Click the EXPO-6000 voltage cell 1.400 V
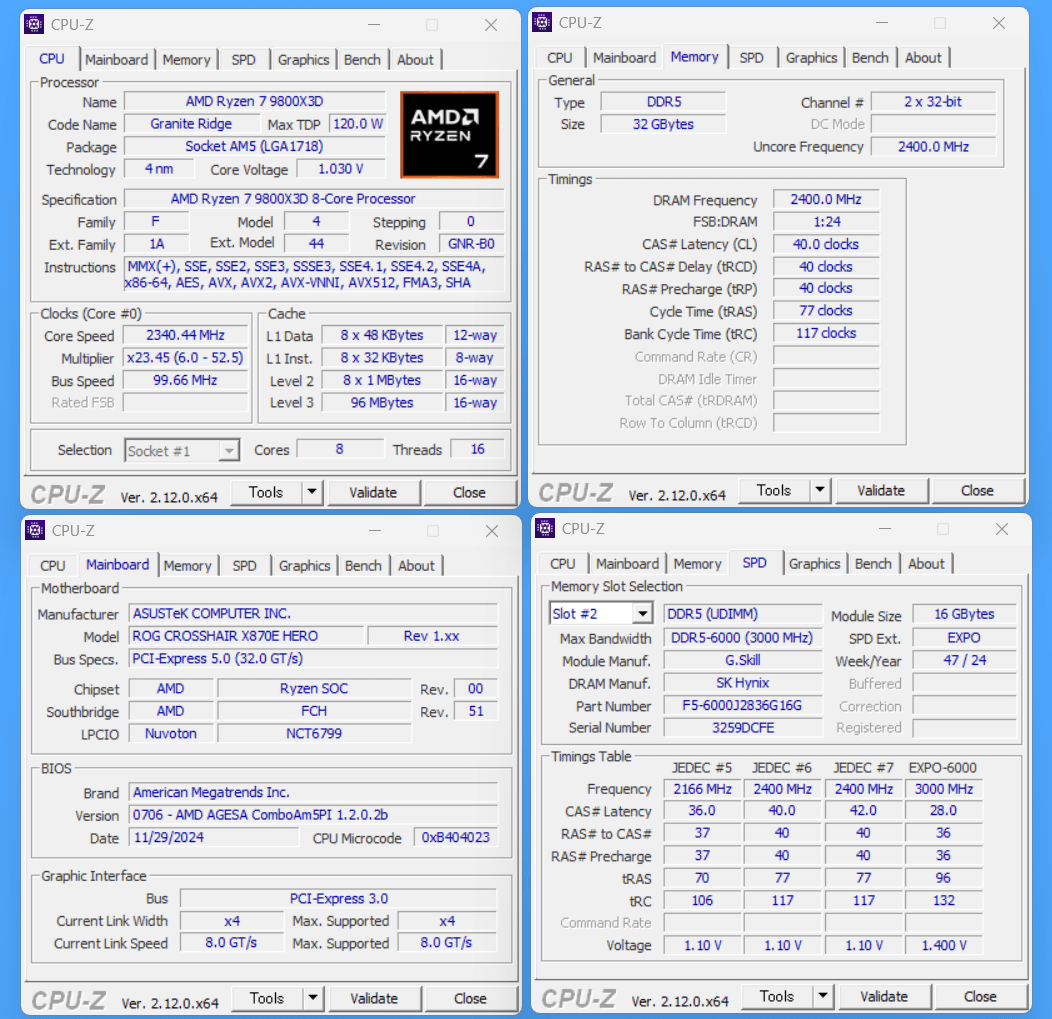1052x1019 pixels. point(944,945)
